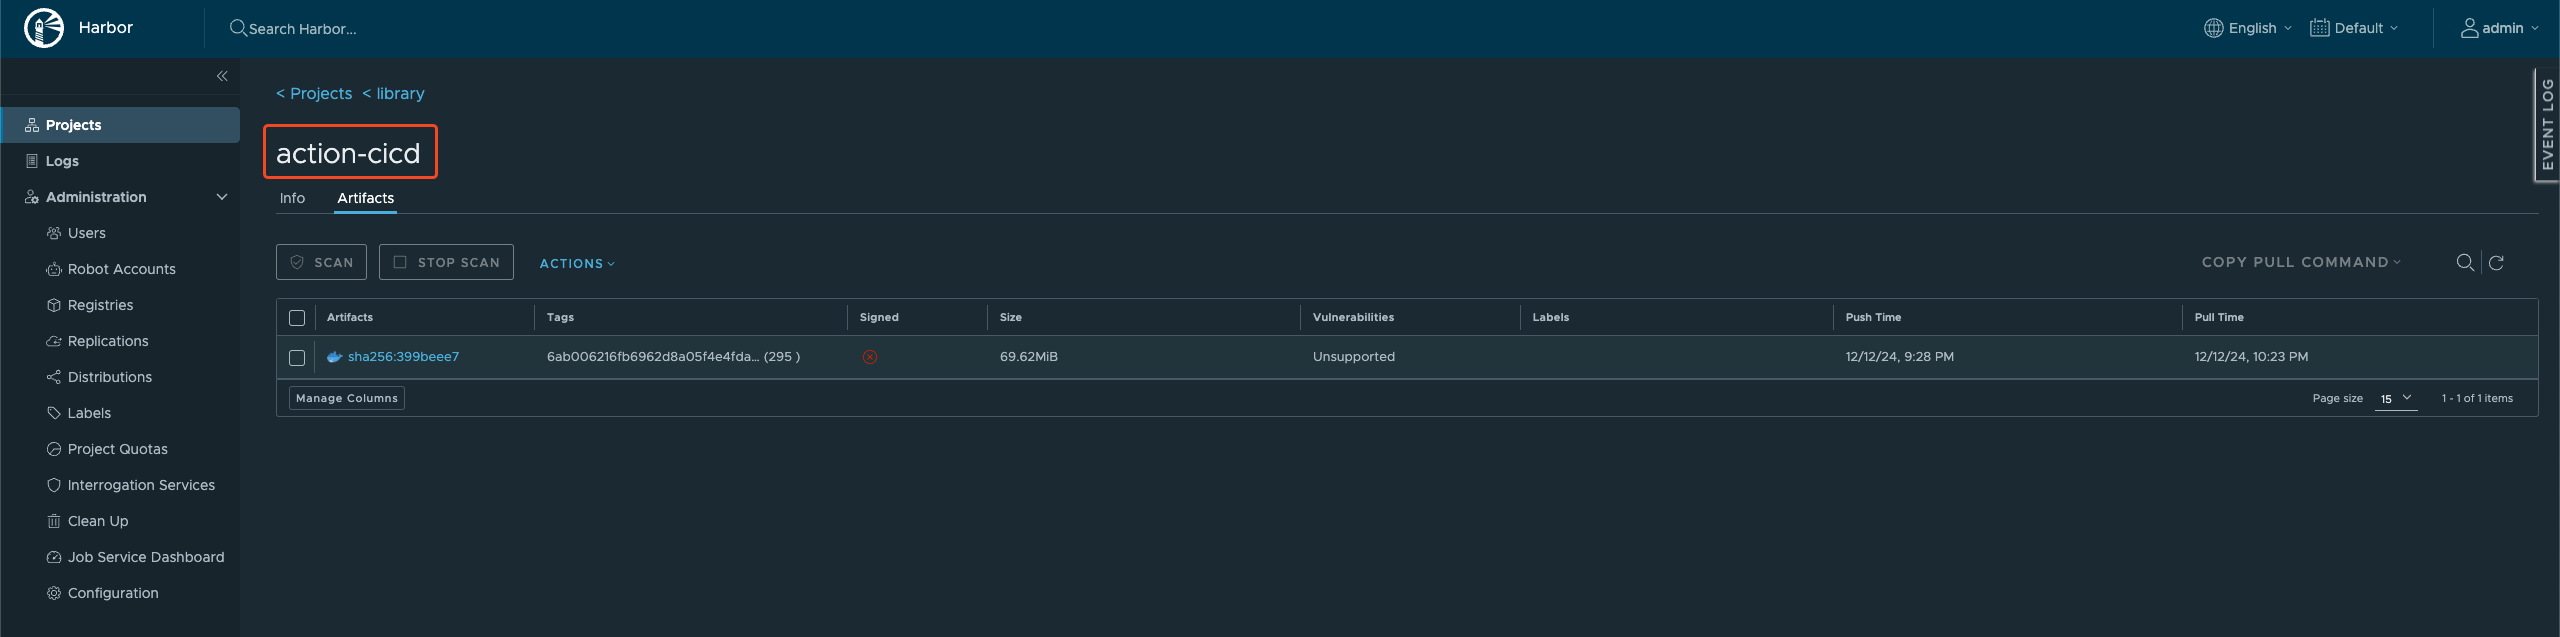
Task: Click the Labels column header
Action: (1551, 317)
